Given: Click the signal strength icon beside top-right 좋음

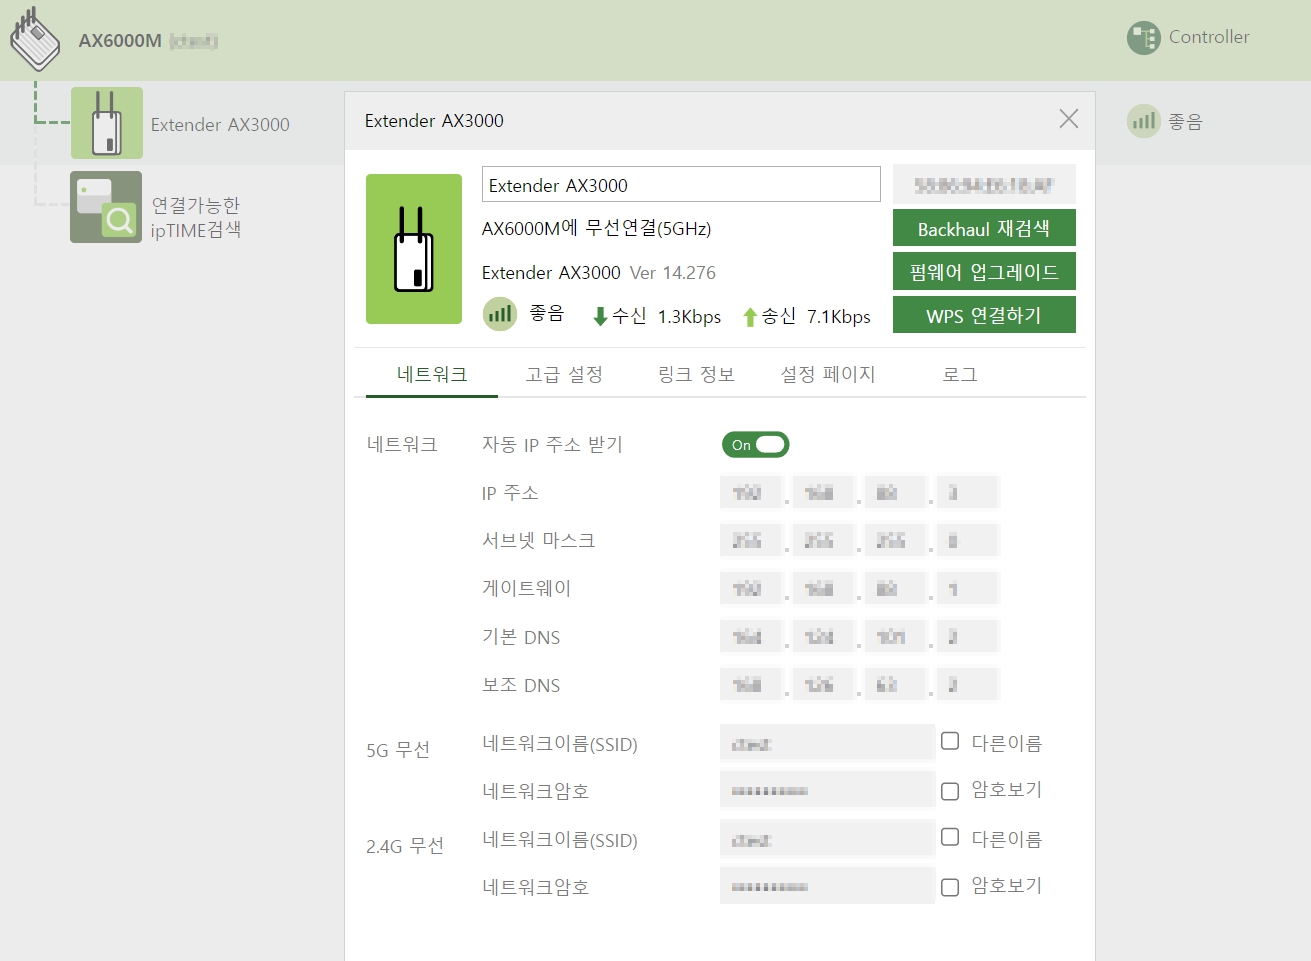Looking at the screenshot, I should (x=1143, y=121).
